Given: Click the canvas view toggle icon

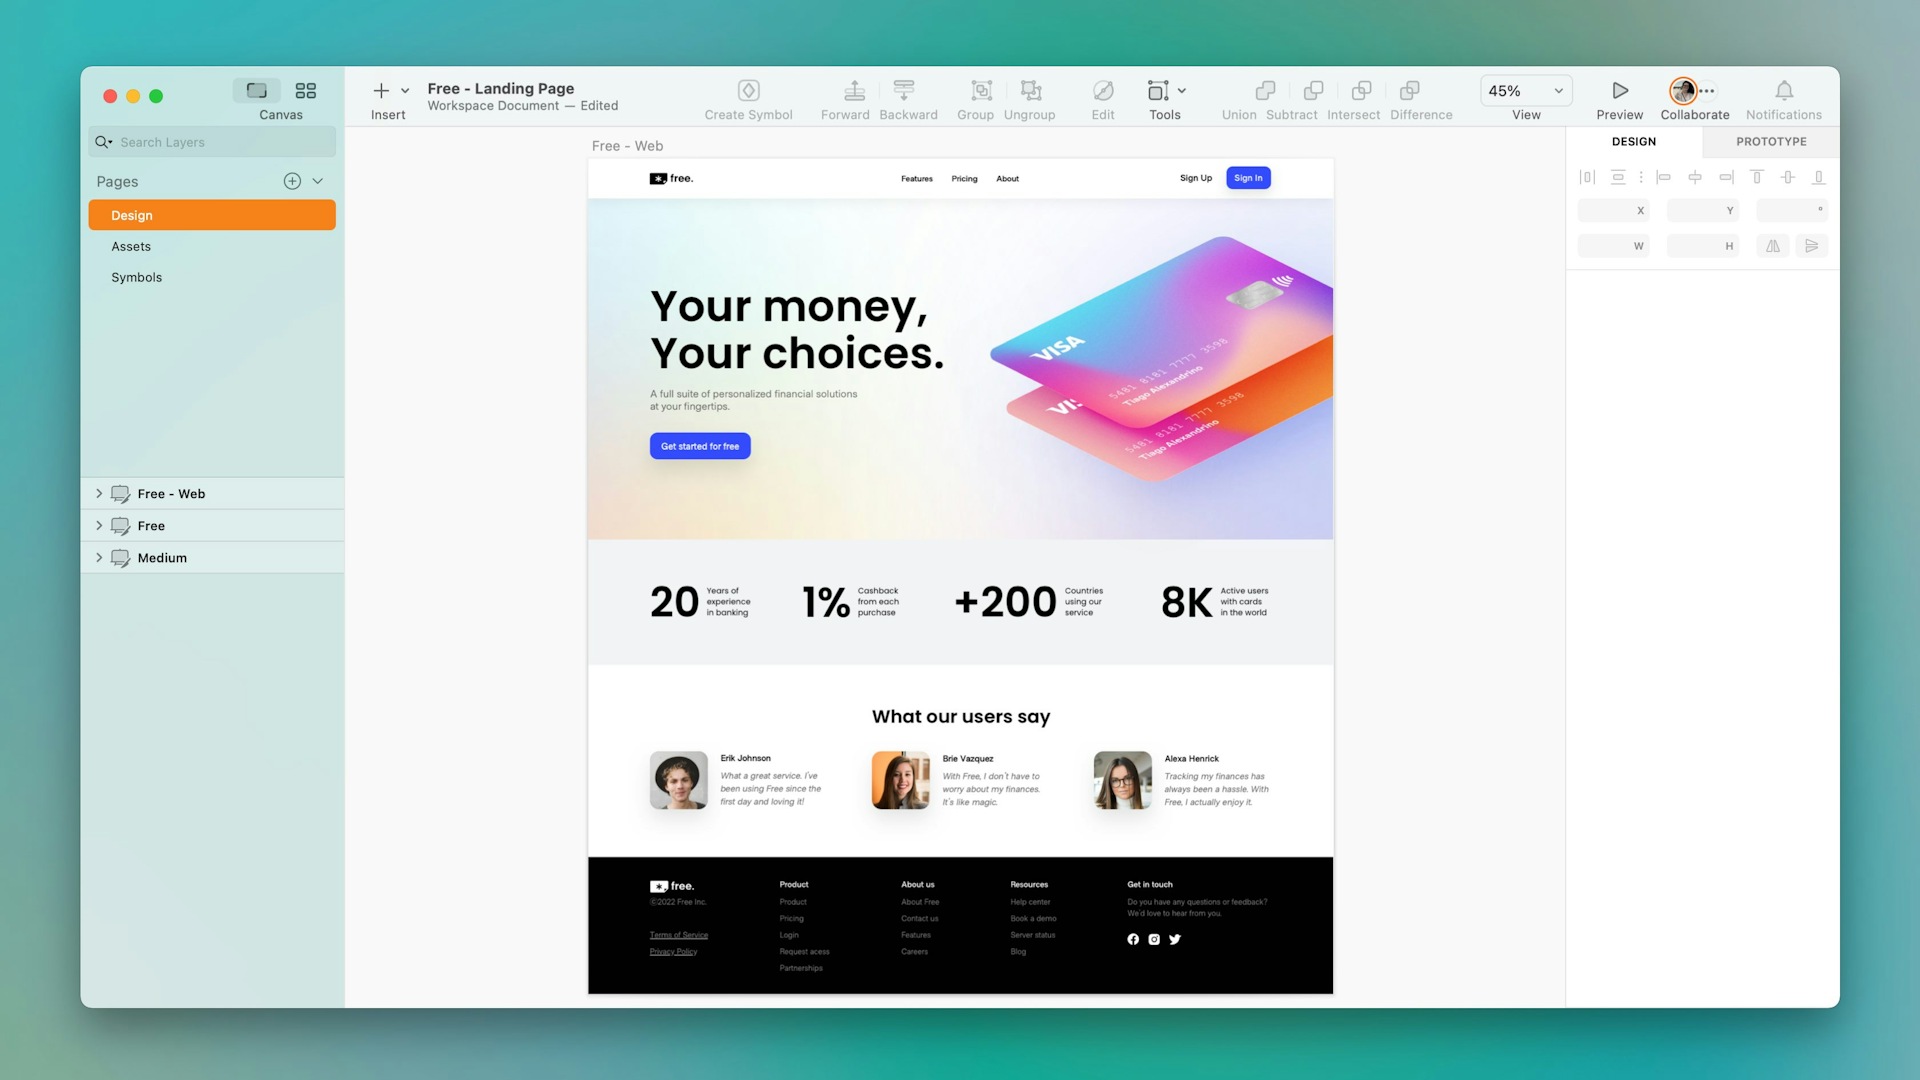Looking at the screenshot, I should click(256, 90).
